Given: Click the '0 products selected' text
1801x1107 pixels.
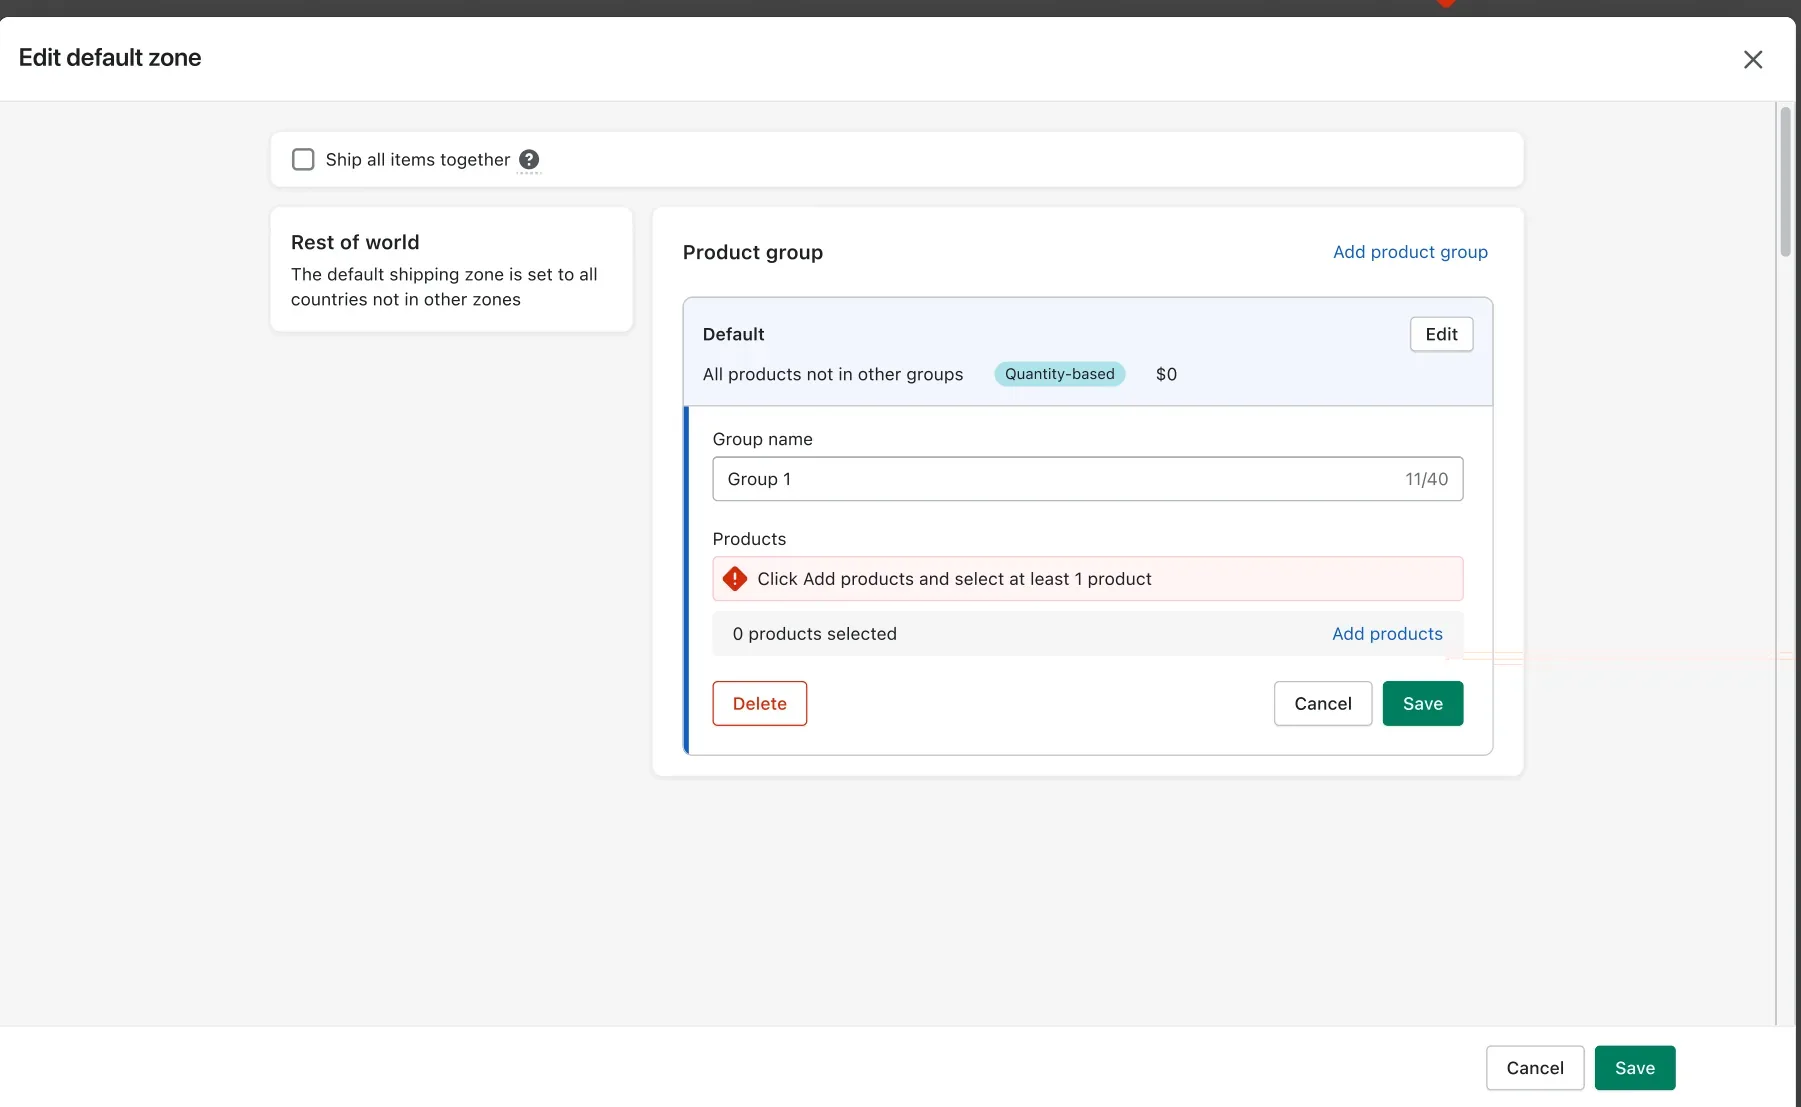Looking at the screenshot, I should pyautogui.click(x=814, y=634).
